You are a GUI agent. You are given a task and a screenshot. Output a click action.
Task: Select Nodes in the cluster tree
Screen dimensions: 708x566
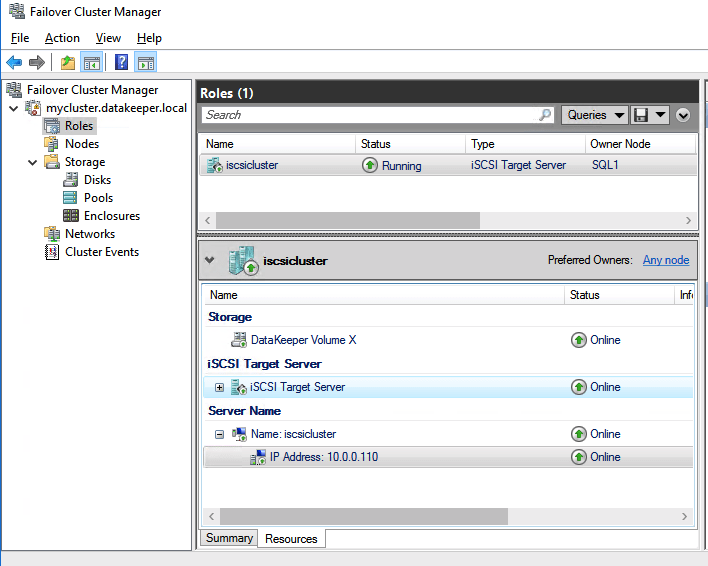point(81,144)
